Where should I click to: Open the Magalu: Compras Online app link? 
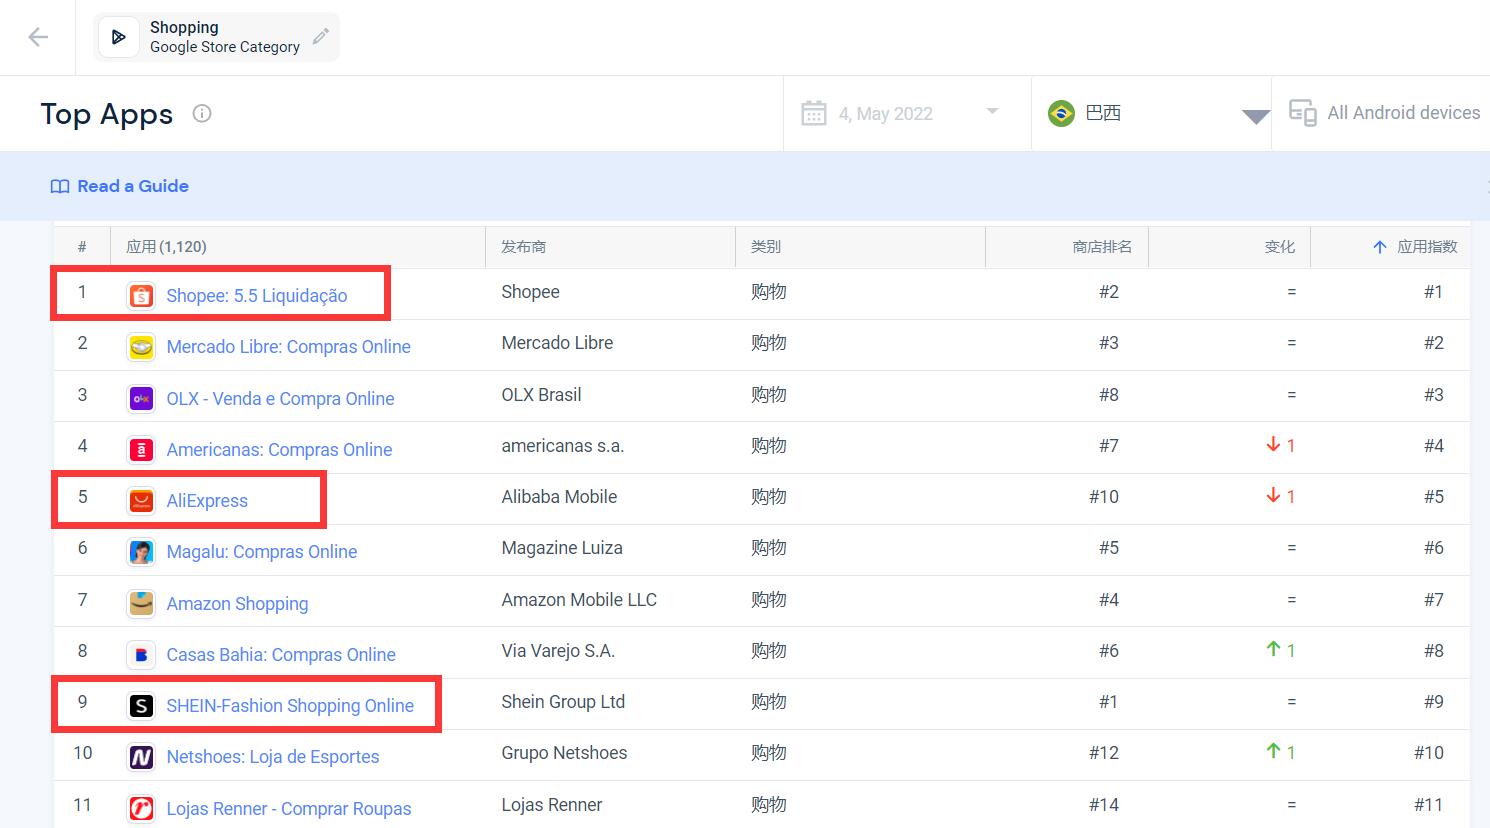tap(262, 552)
